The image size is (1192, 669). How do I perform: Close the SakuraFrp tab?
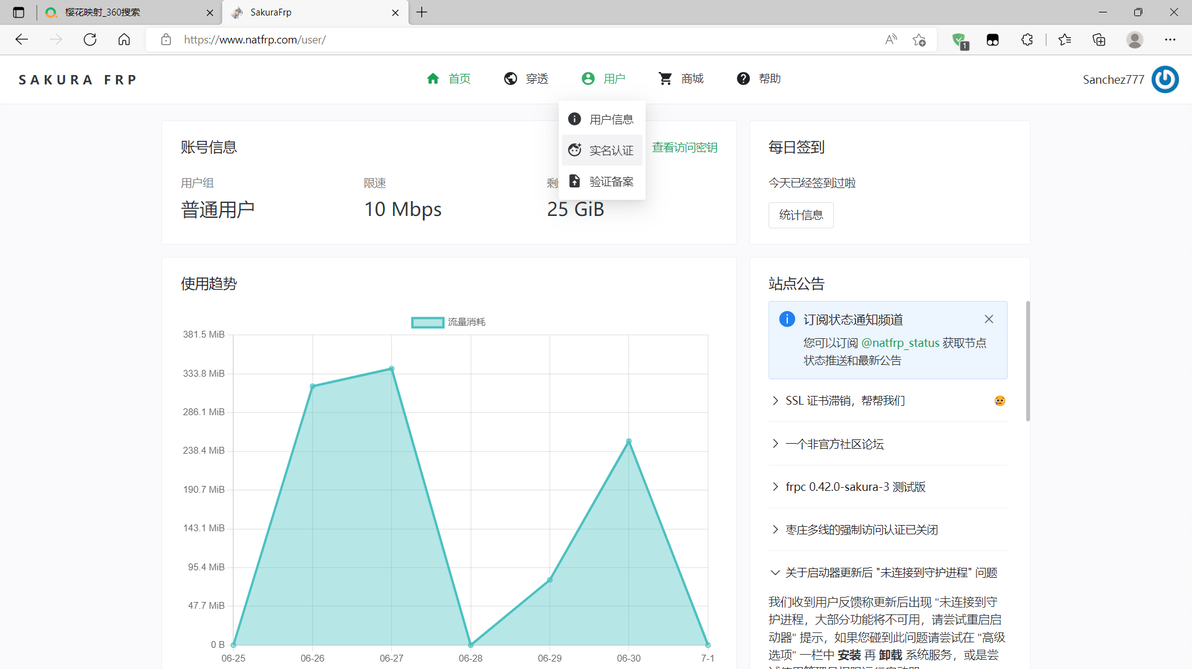tap(395, 12)
